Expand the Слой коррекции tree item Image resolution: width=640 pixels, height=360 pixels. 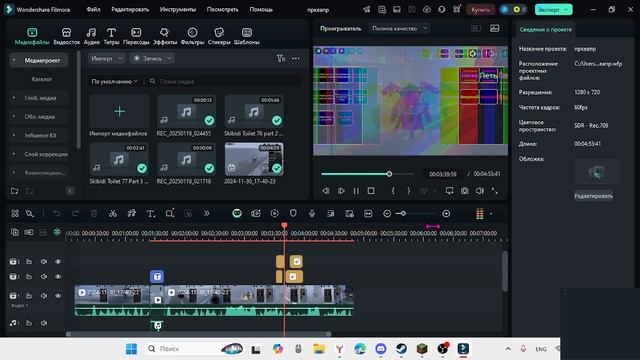click(13, 154)
